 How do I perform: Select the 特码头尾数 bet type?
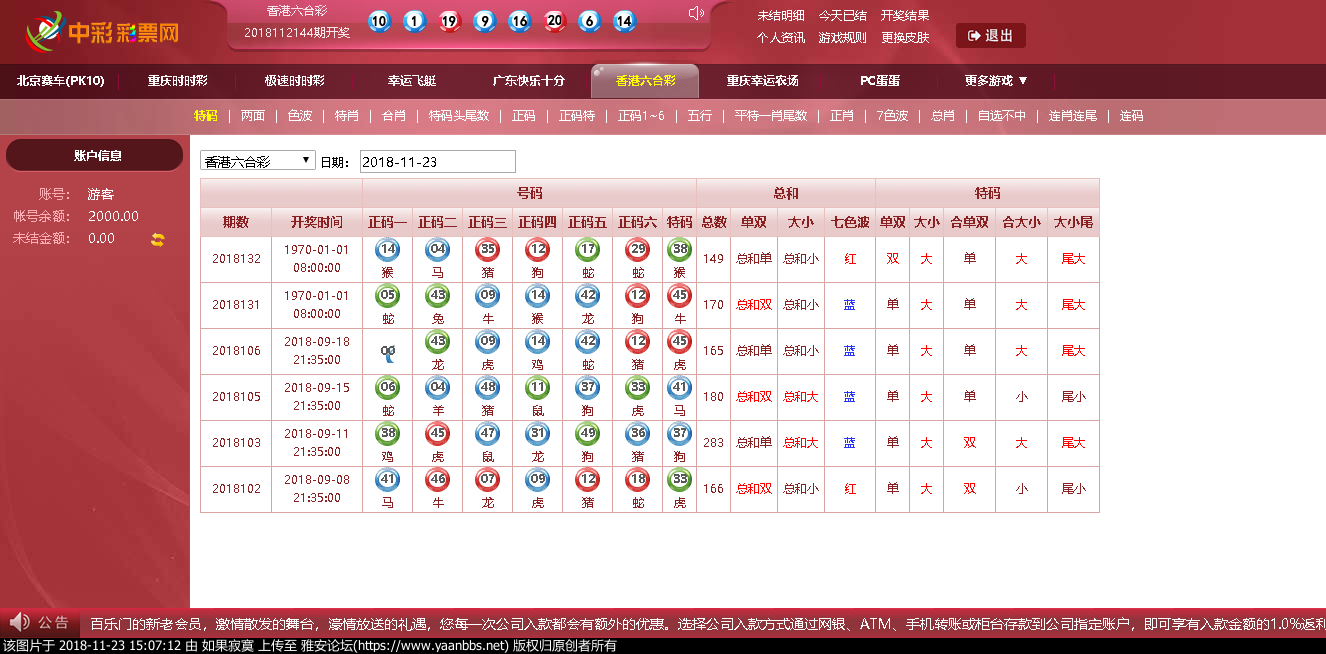[x=459, y=116]
